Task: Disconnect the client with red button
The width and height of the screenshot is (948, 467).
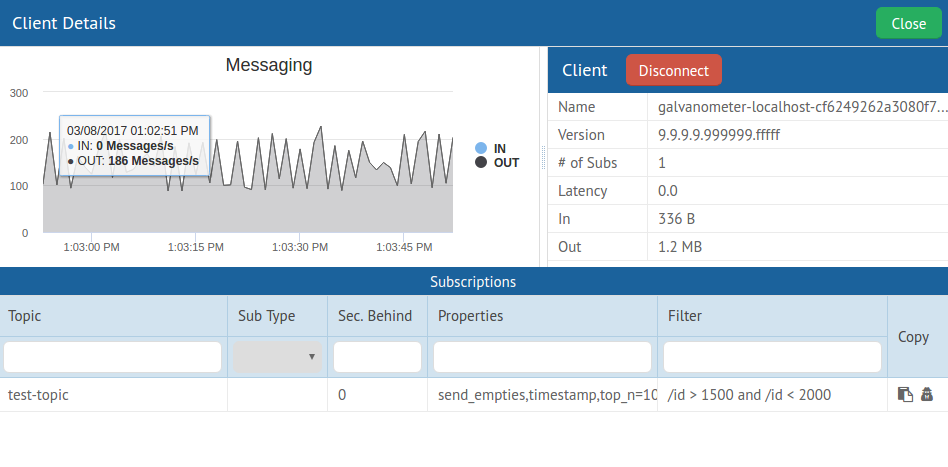Action: click(673, 70)
